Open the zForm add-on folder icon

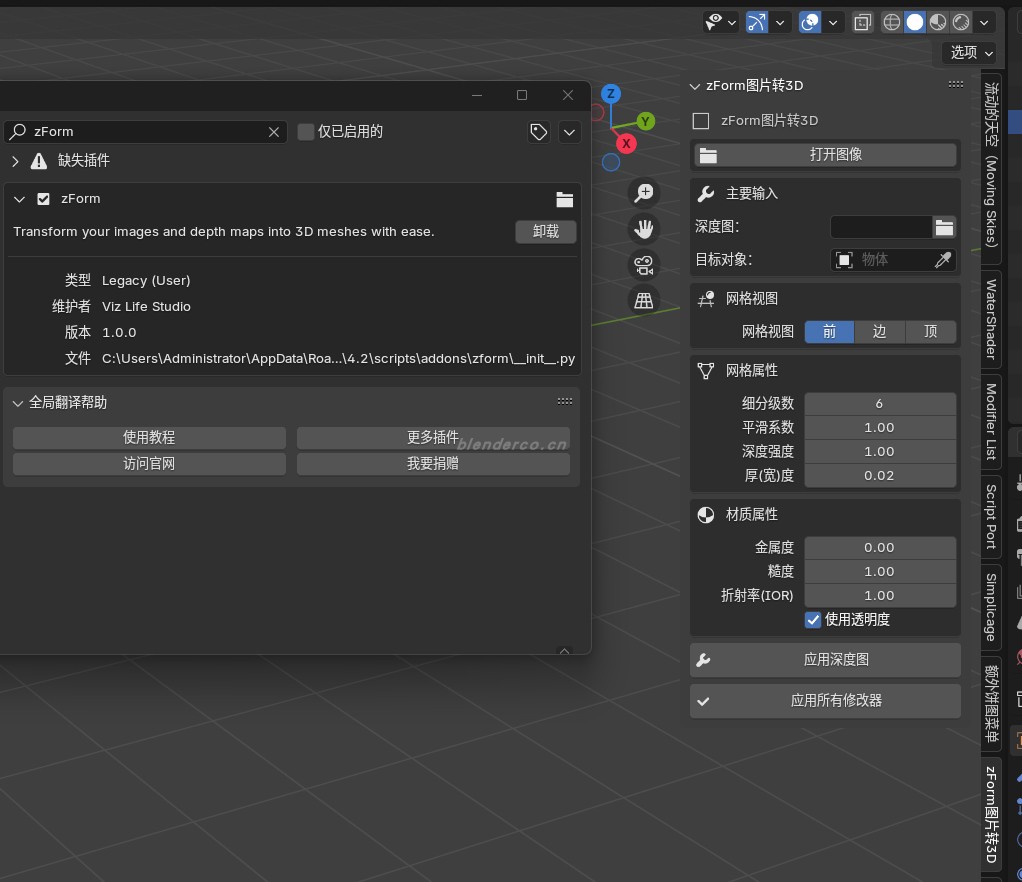564,199
